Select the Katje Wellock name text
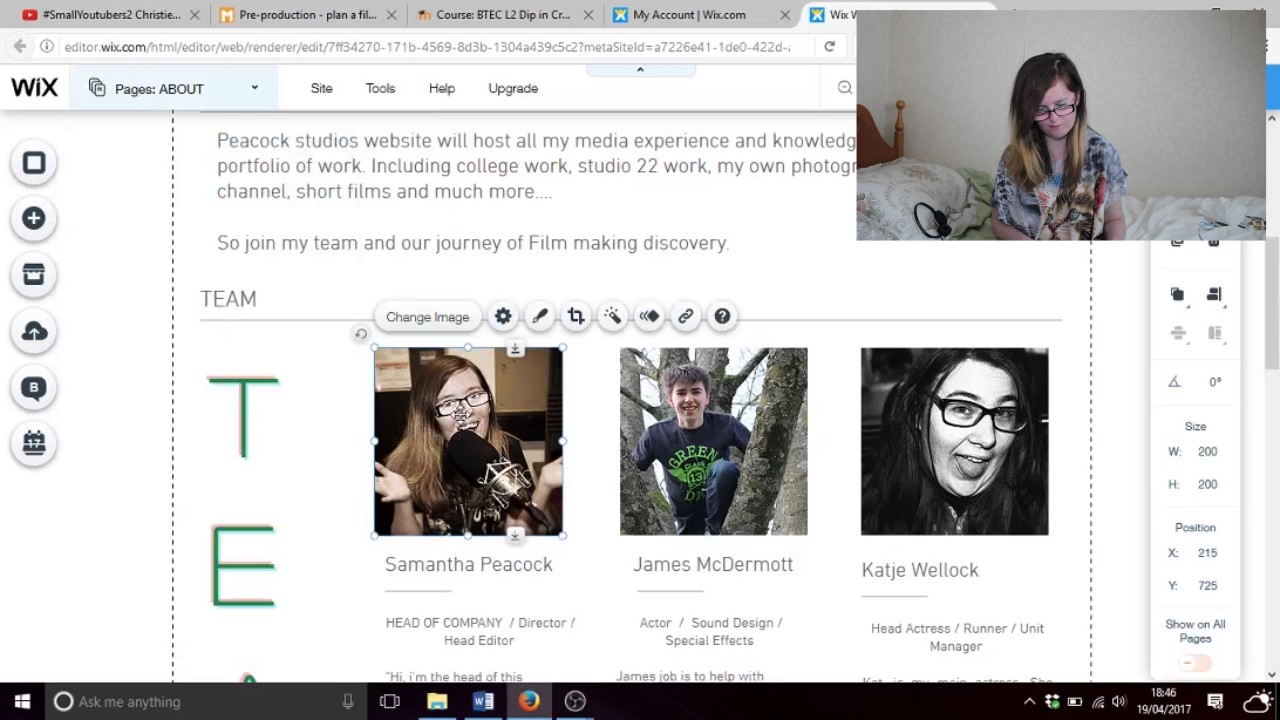The image size is (1280, 720). click(920, 570)
